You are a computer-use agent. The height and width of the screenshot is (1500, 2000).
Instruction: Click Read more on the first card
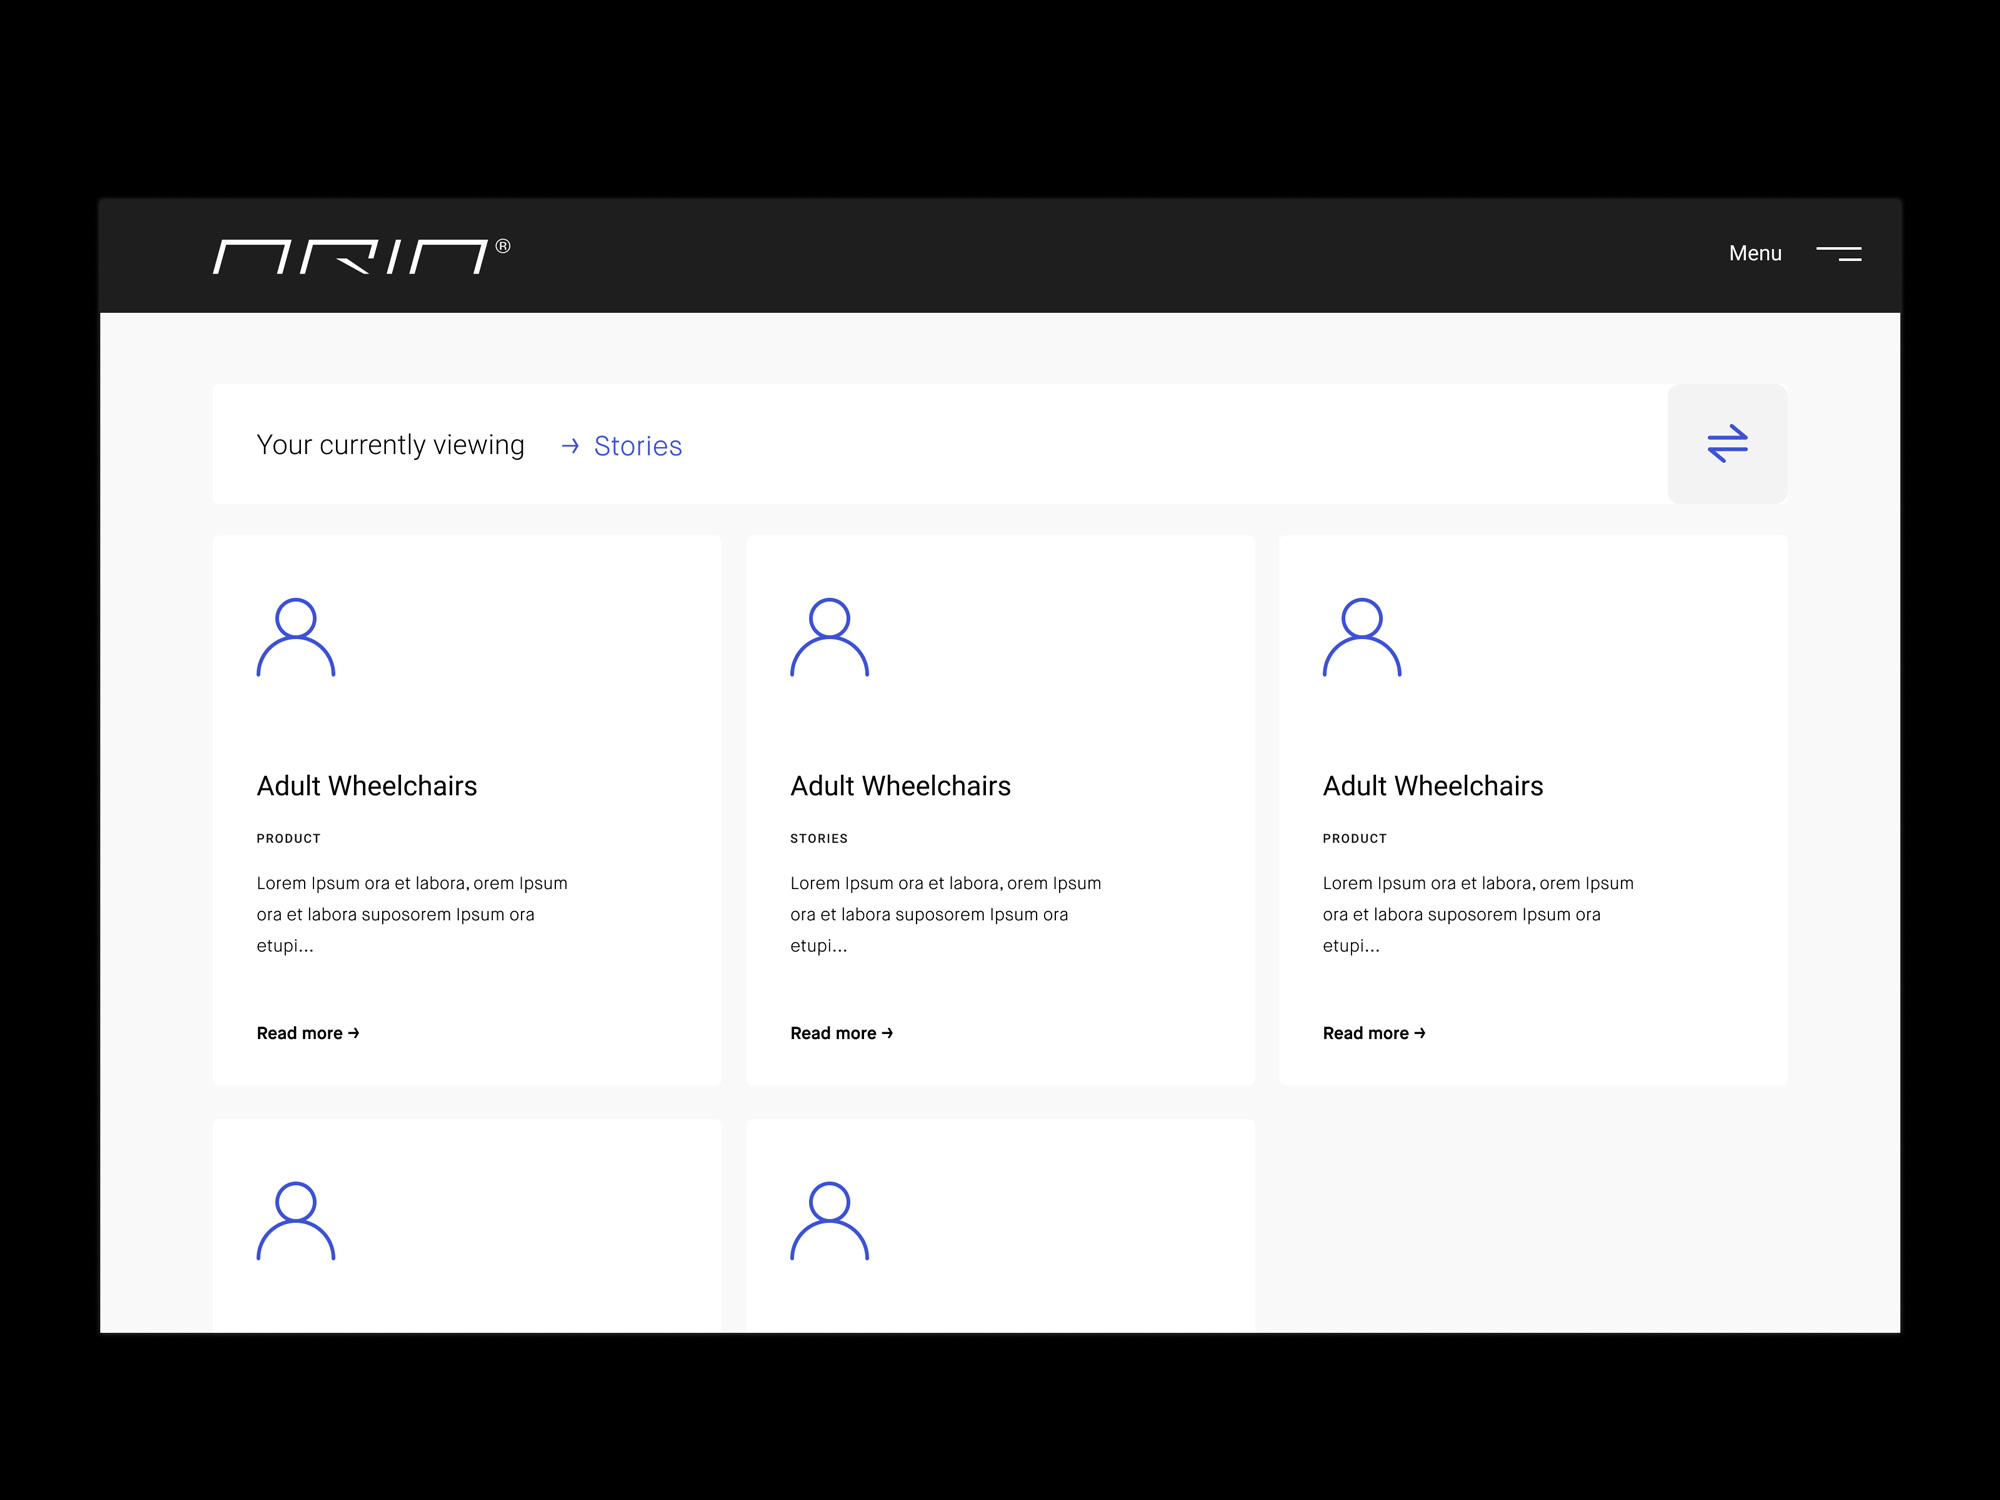(308, 1033)
